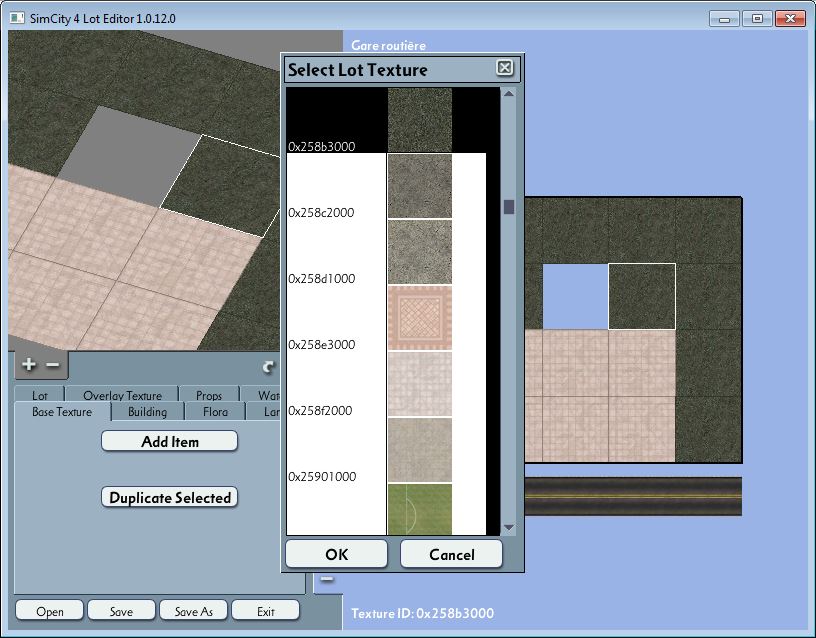Click the texture list scroll up arrow
Viewport: 816px width, 638px height.
click(x=509, y=94)
